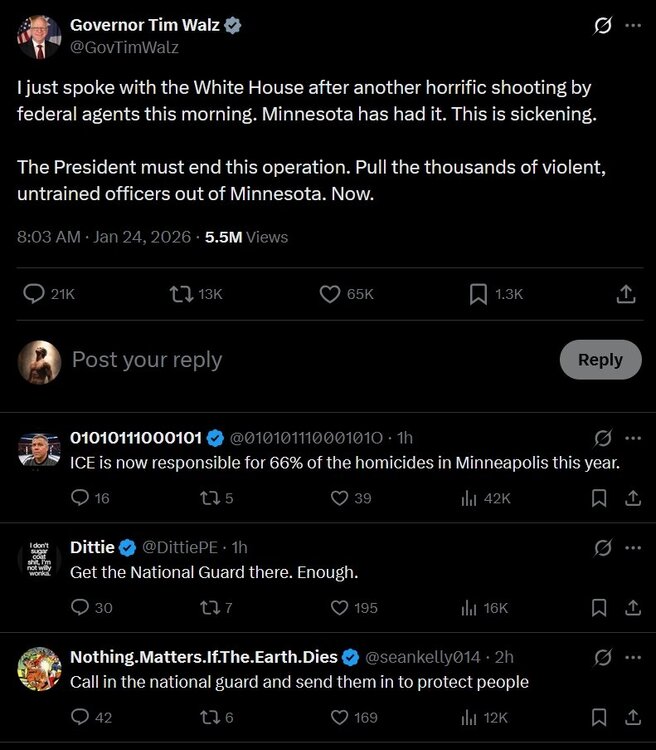View analytics for Dittie's reply with 16K views

click(468, 607)
